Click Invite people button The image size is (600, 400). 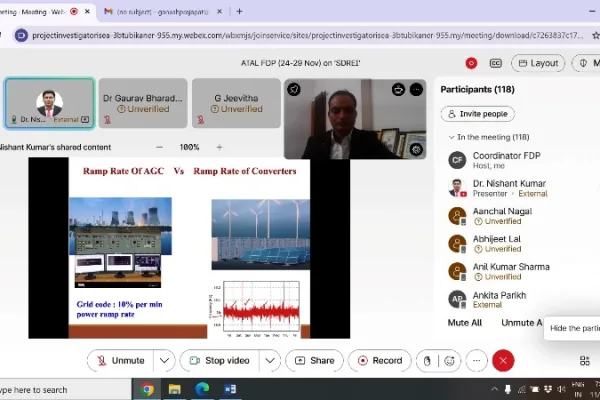click(478, 114)
